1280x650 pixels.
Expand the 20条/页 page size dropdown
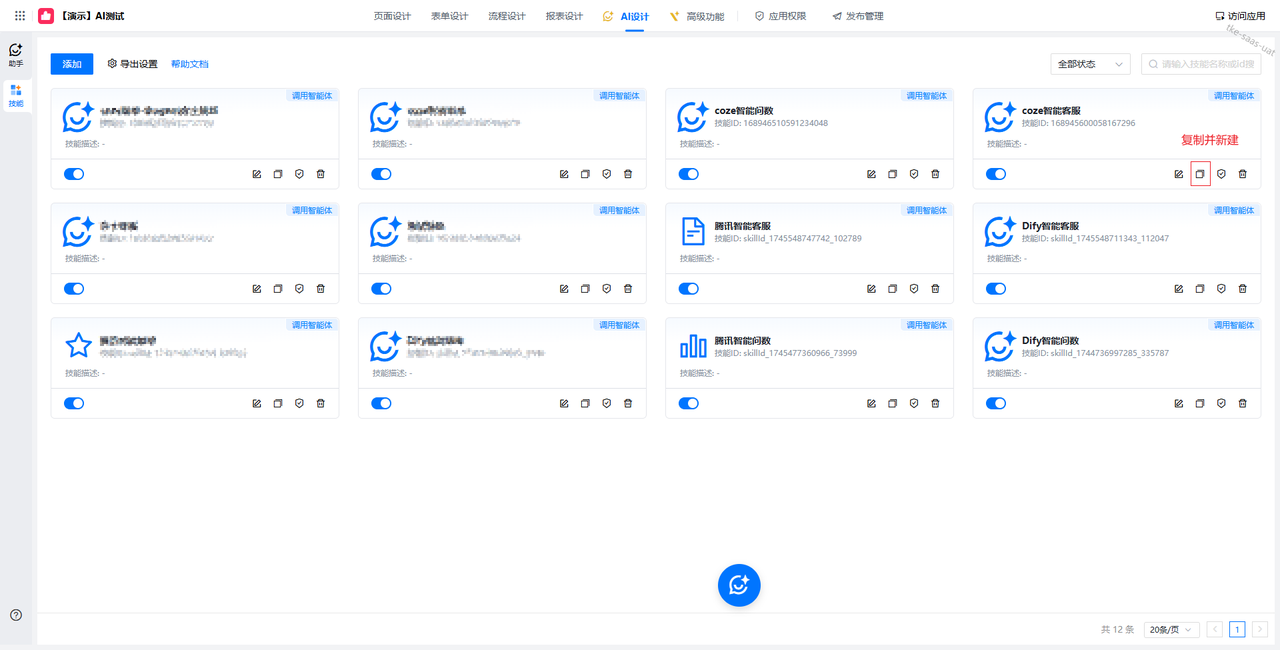[1170, 630]
